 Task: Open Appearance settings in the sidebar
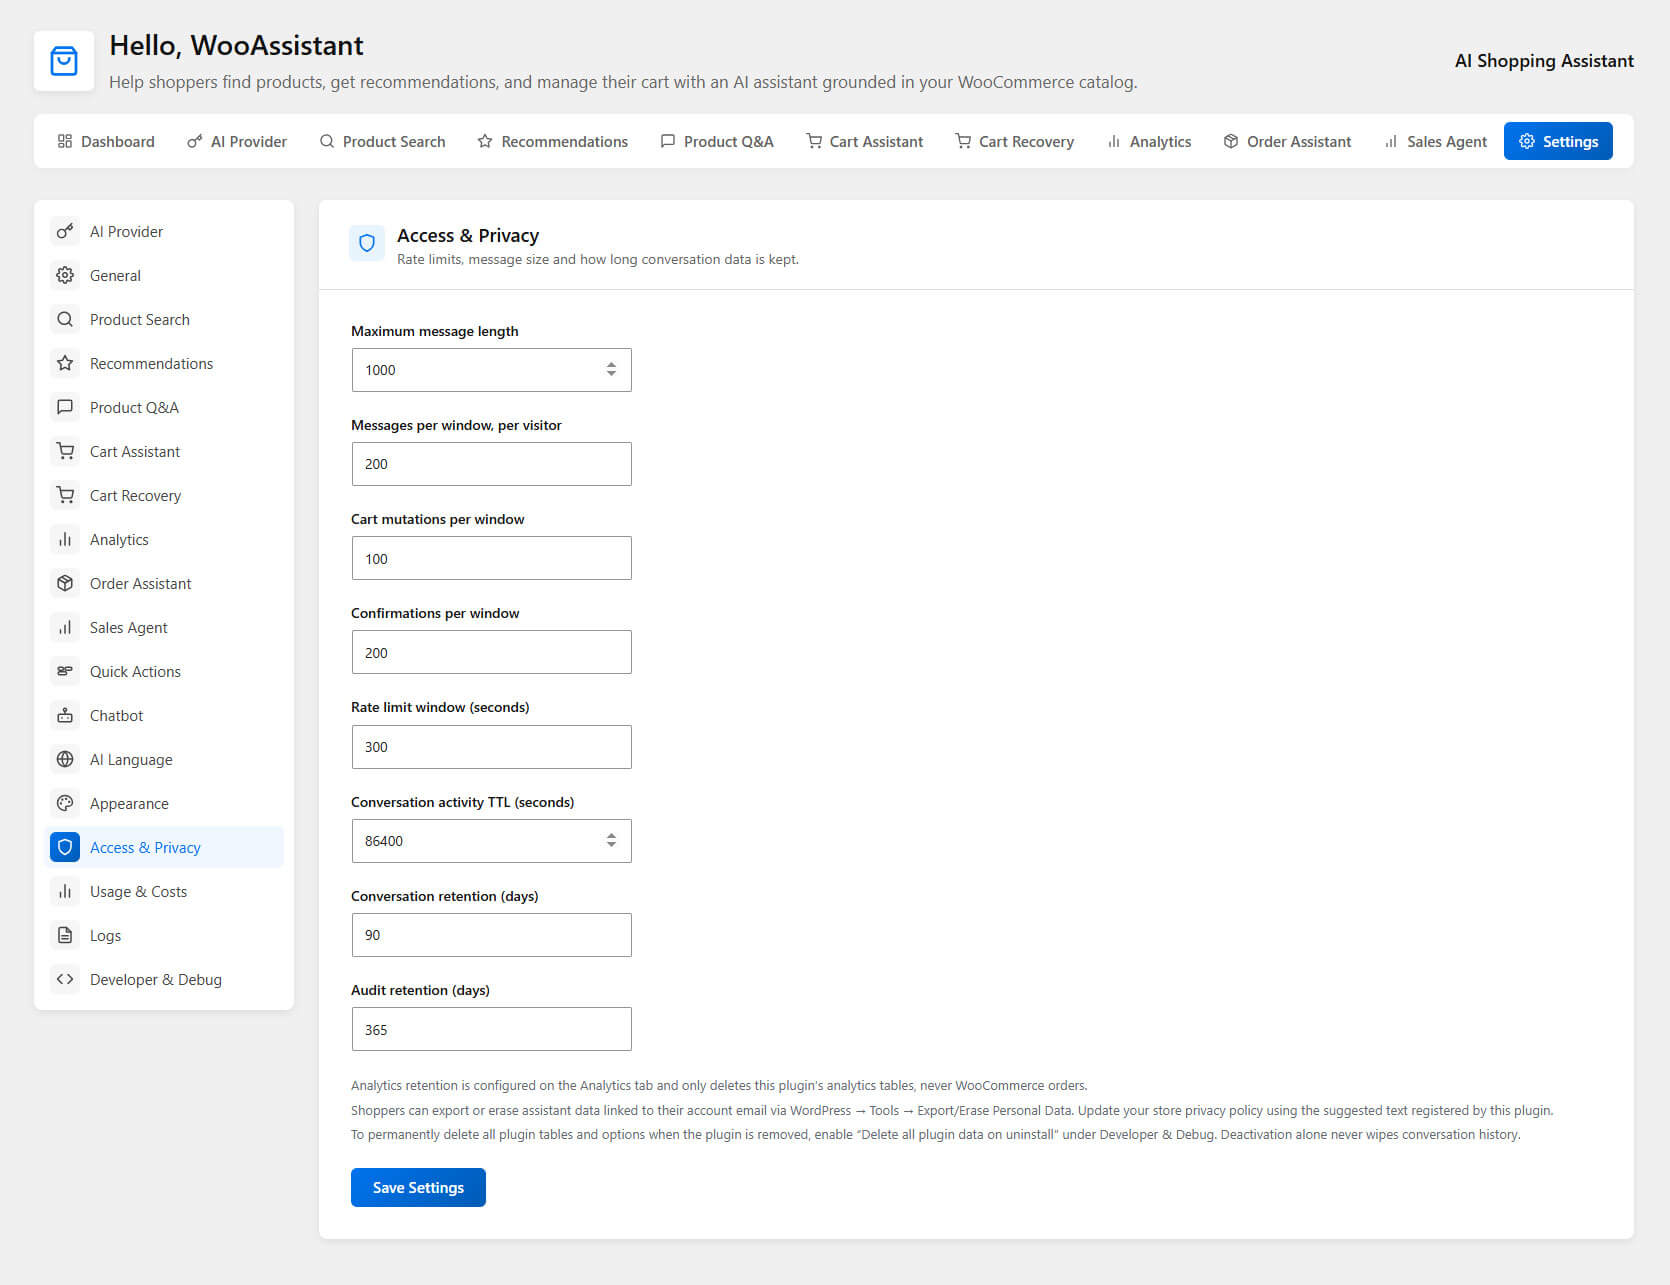click(165, 804)
